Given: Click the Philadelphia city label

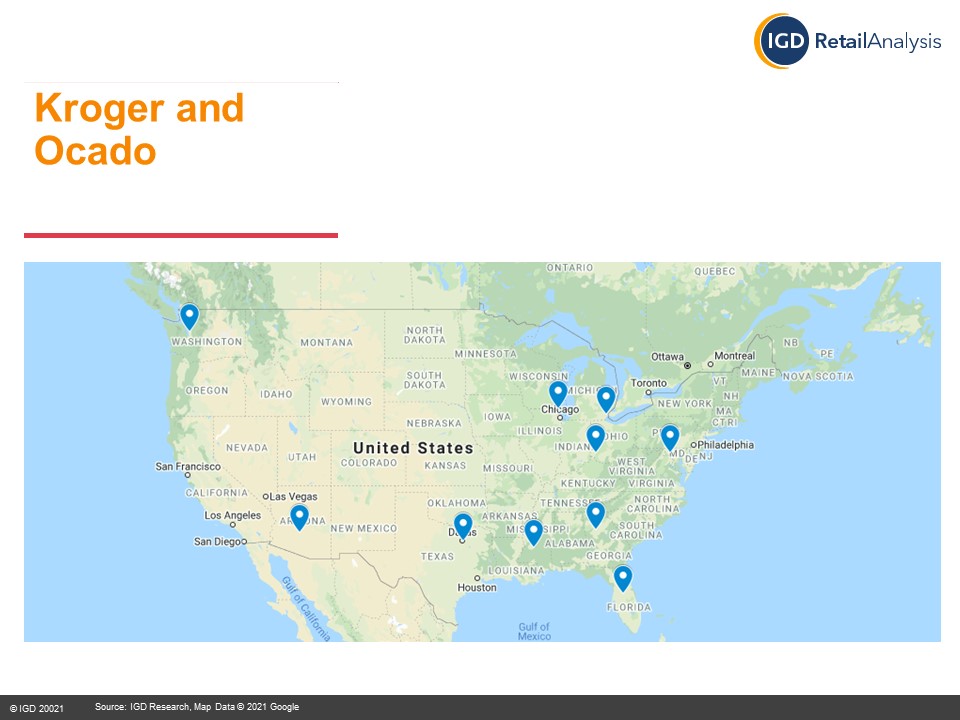Looking at the screenshot, I should tap(726, 445).
